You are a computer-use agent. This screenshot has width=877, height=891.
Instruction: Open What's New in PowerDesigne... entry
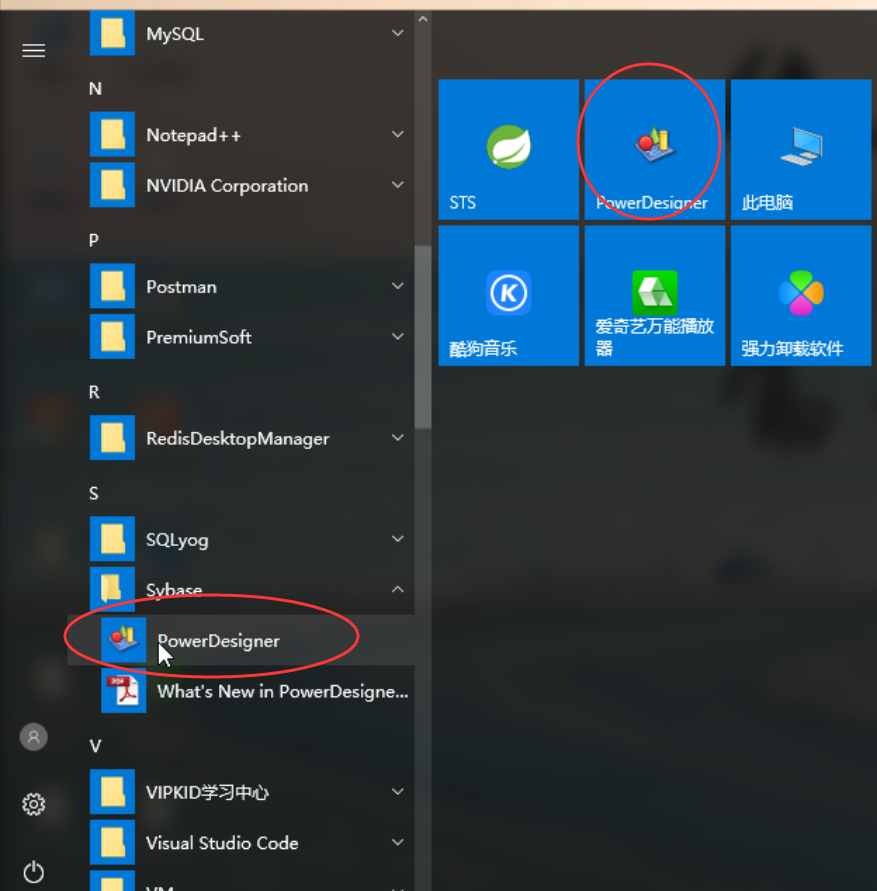[x=282, y=692]
